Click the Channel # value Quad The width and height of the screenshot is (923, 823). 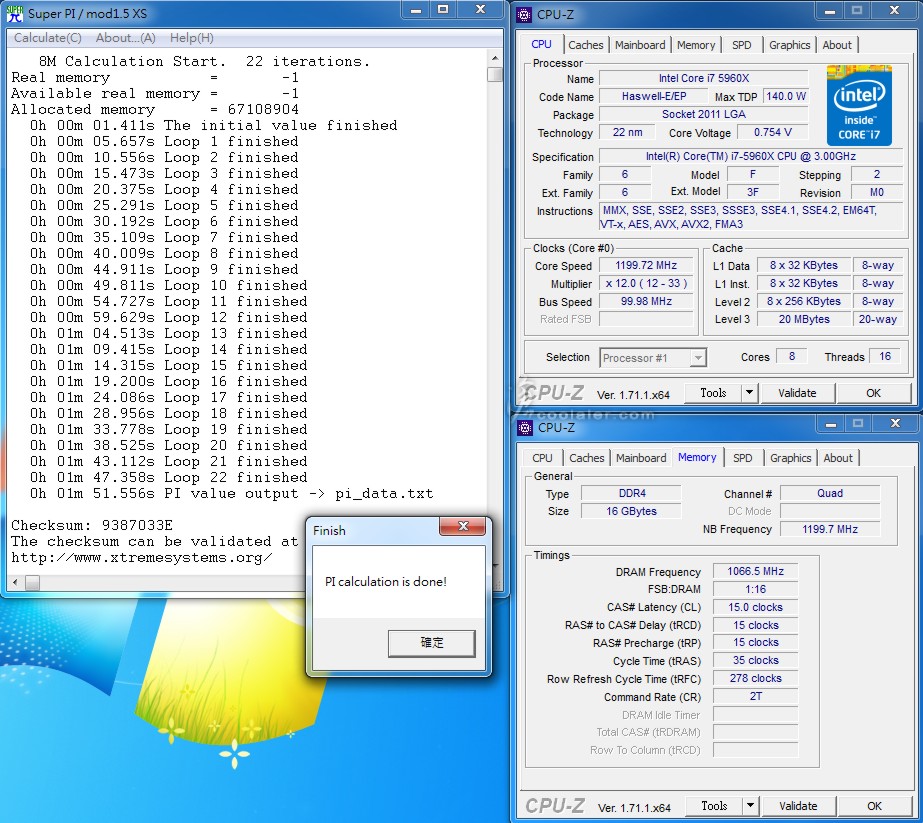830,493
